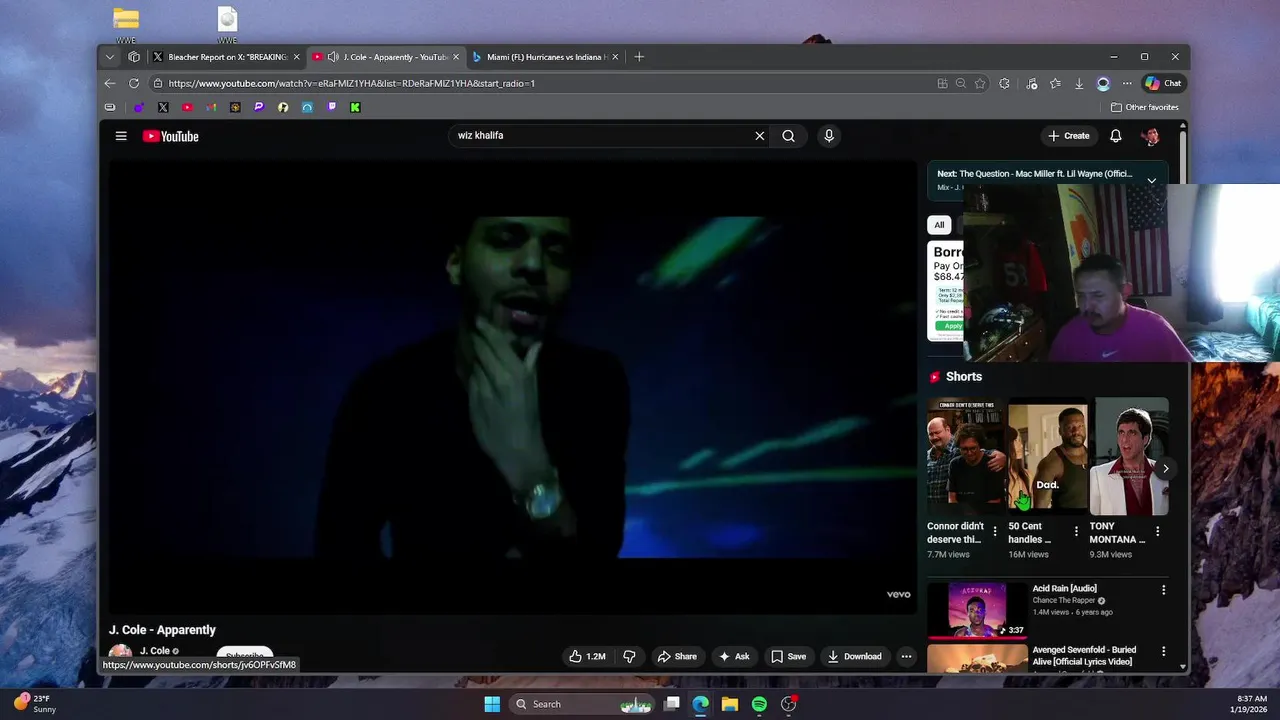Open options menu for Connor short

tap(994, 531)
